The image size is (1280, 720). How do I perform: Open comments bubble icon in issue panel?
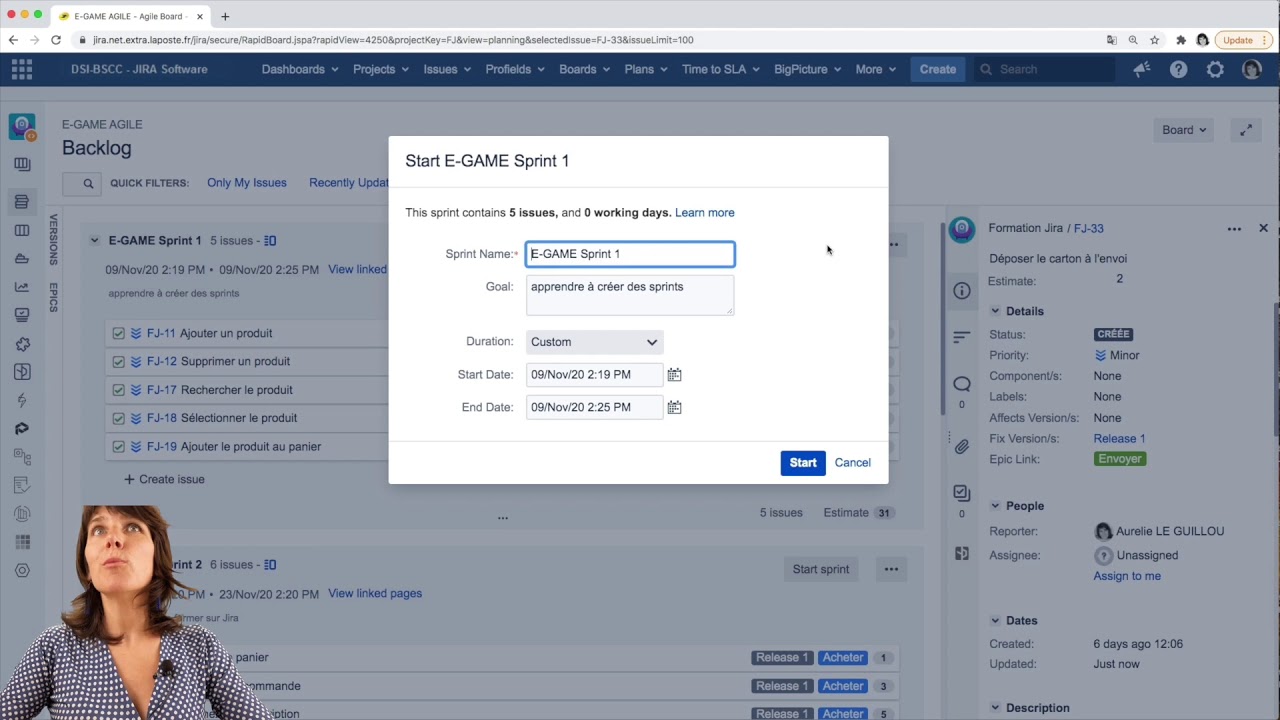(x=961, y=384)
